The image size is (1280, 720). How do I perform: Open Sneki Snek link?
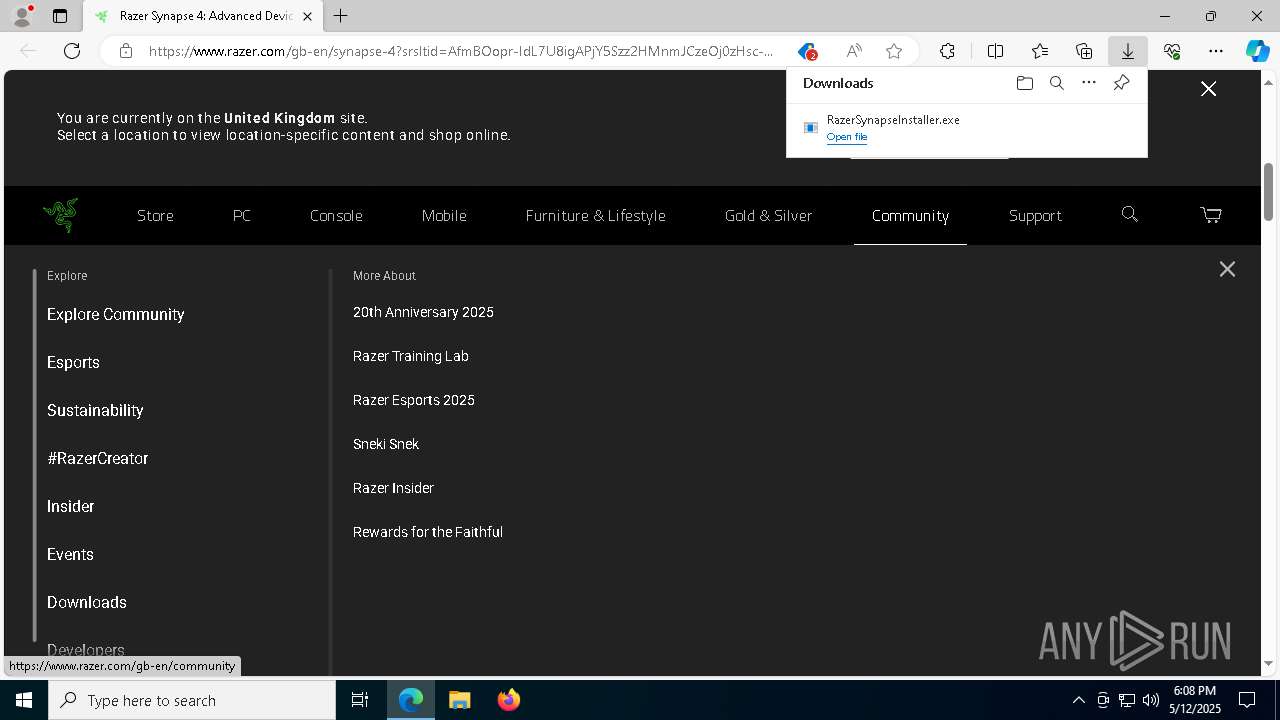pyautogui.click(x=386, y=444)
